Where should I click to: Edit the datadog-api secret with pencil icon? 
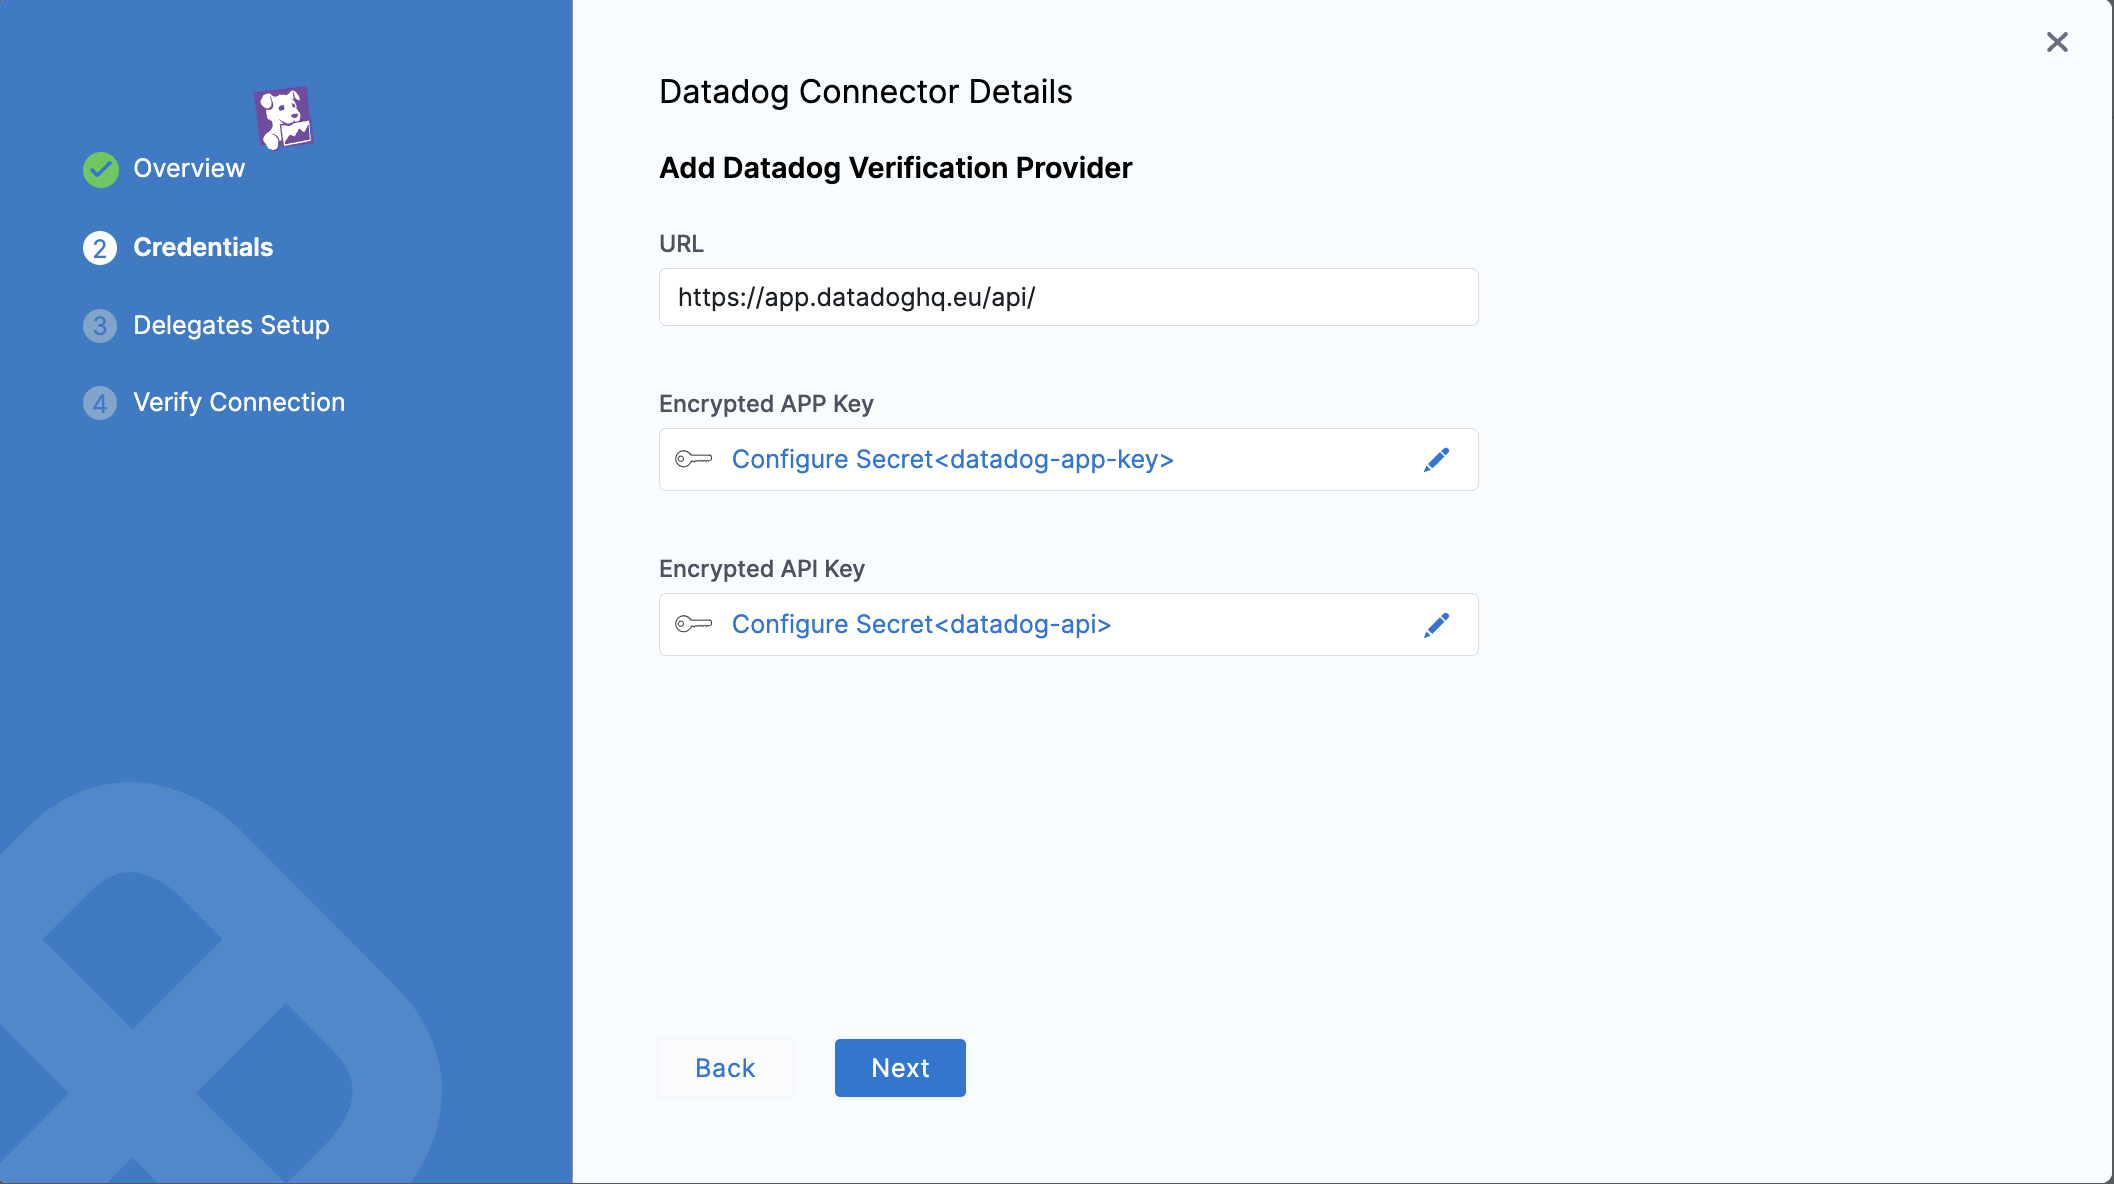(1436, 625)
